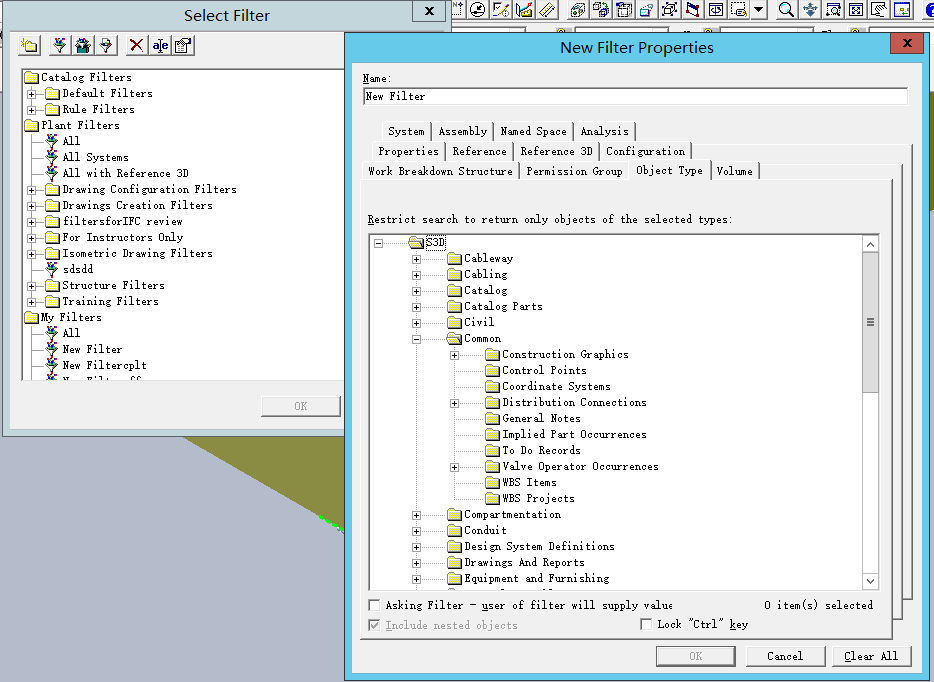Click red X Delete icon in Select Filter
Viewport: 934px width, 682px height.
point(136,46)
